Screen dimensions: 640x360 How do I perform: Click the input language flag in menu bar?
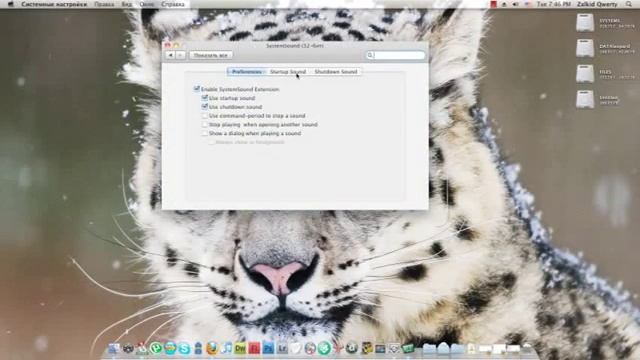(527, 4)
